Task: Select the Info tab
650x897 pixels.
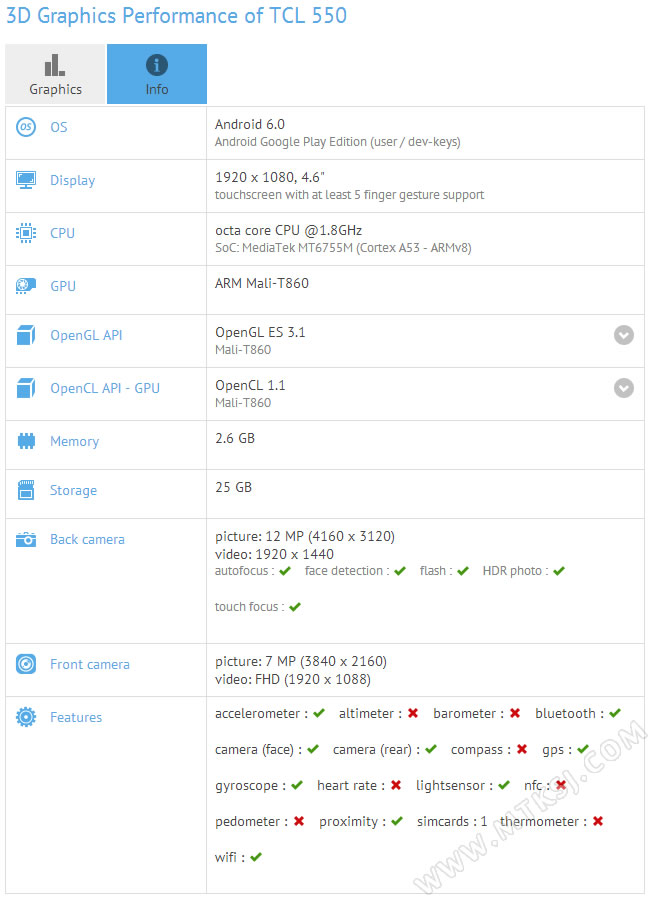Action: click(157, 74)
